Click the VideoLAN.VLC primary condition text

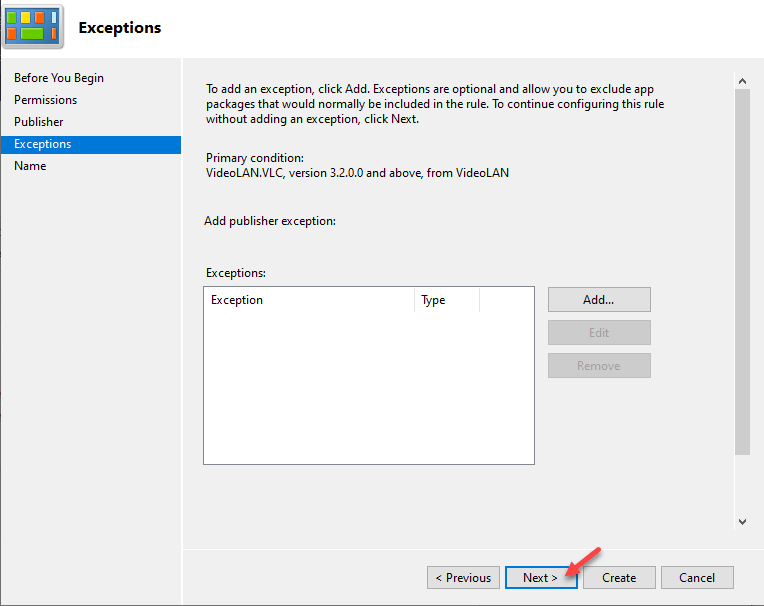point(357,173)
